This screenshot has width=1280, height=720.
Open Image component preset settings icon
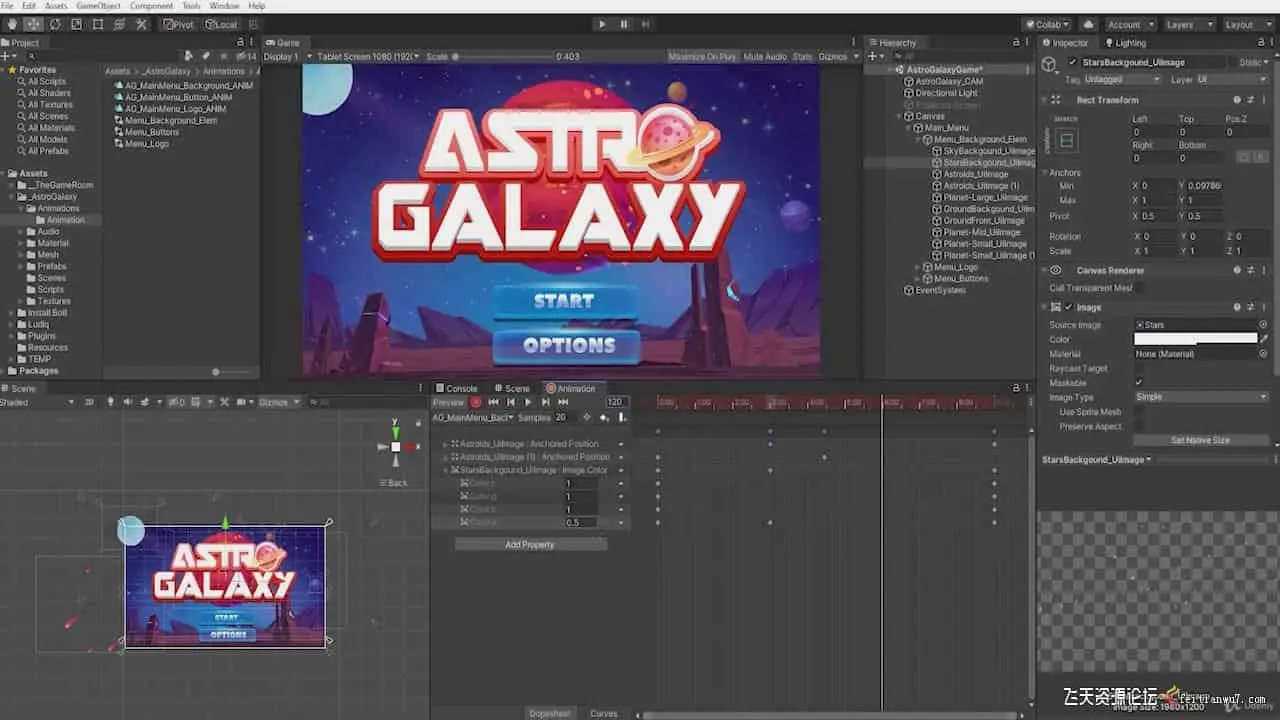(1250, 307)
